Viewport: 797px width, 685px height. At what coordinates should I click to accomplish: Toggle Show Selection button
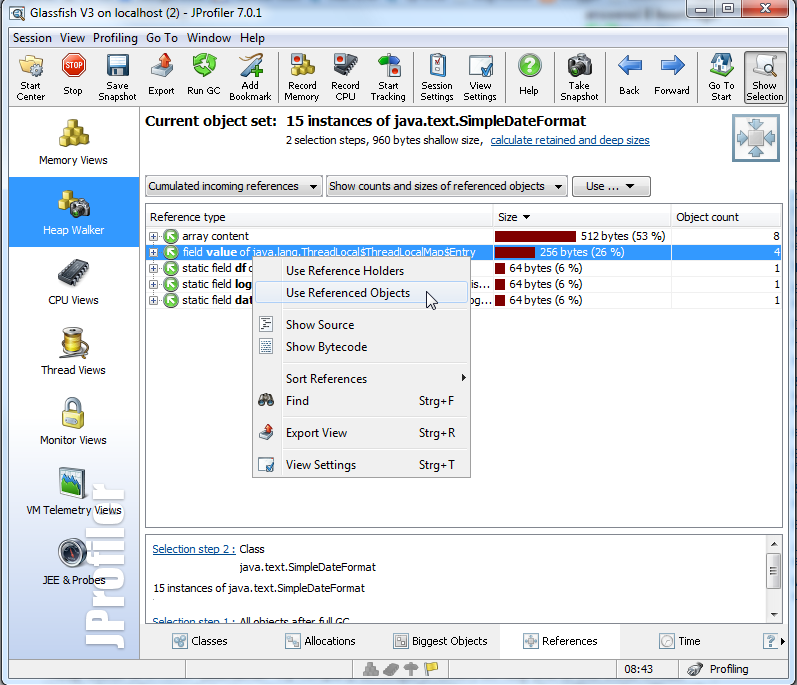pos(765,78)
